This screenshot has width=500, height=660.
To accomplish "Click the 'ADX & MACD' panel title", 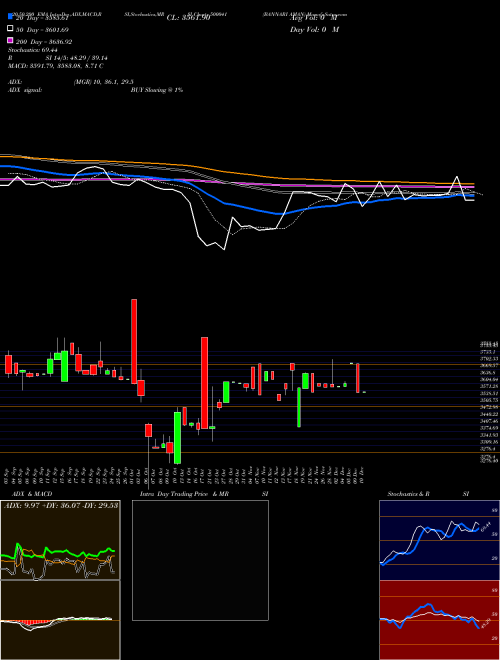I will pyautogui.click(x=32, y=494).
